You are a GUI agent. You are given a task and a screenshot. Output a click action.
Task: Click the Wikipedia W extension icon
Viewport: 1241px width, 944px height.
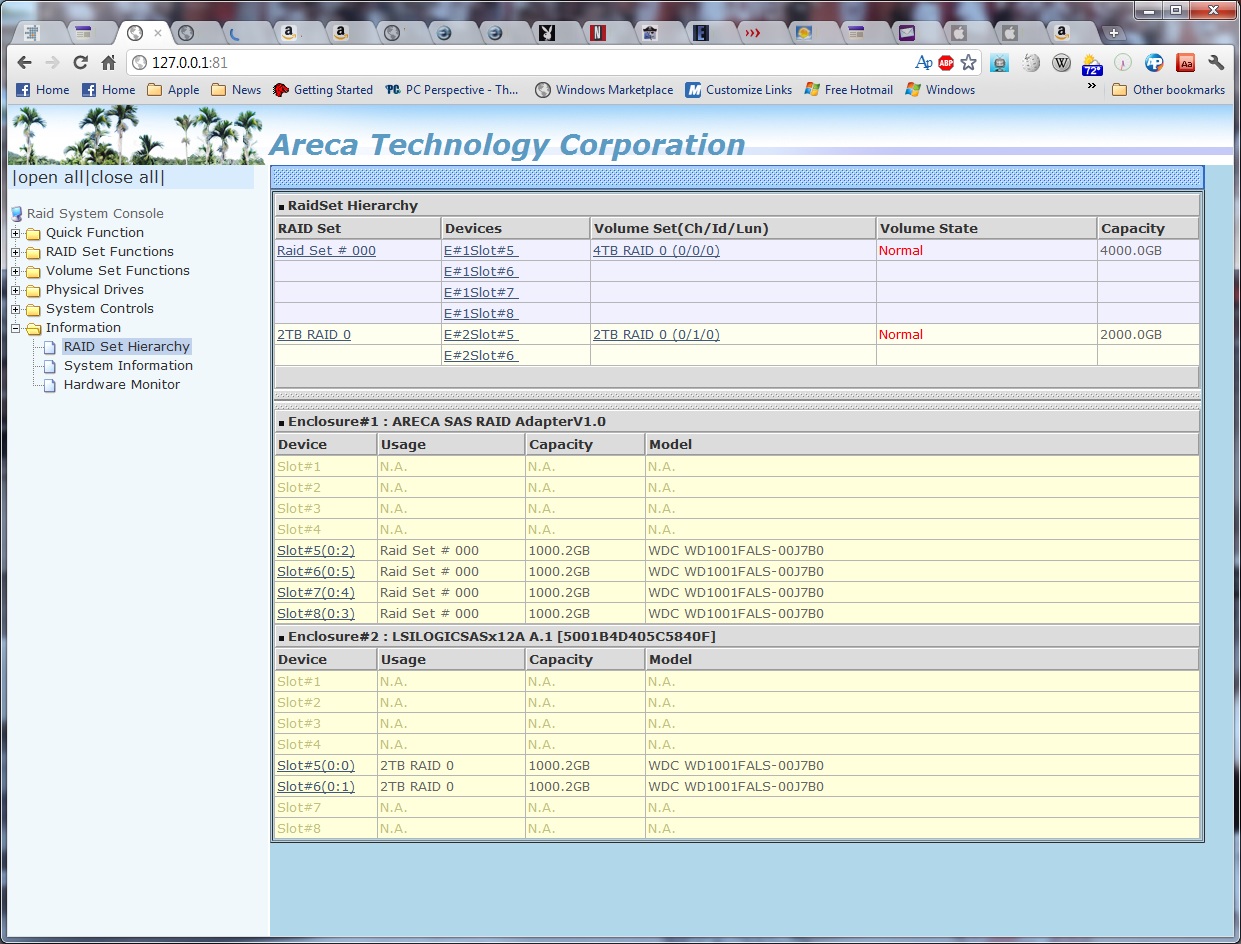coord(1062,63)
